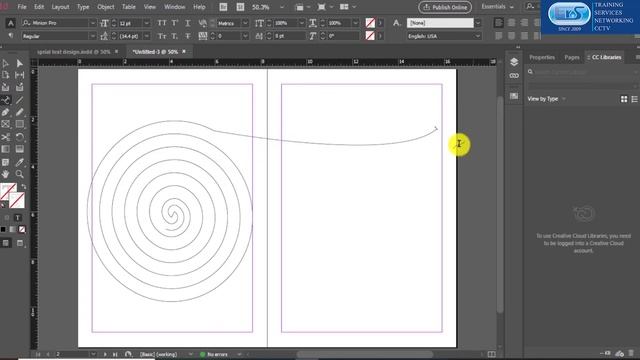
Task: Toggle Small Caps formatting
Action: 162,36
